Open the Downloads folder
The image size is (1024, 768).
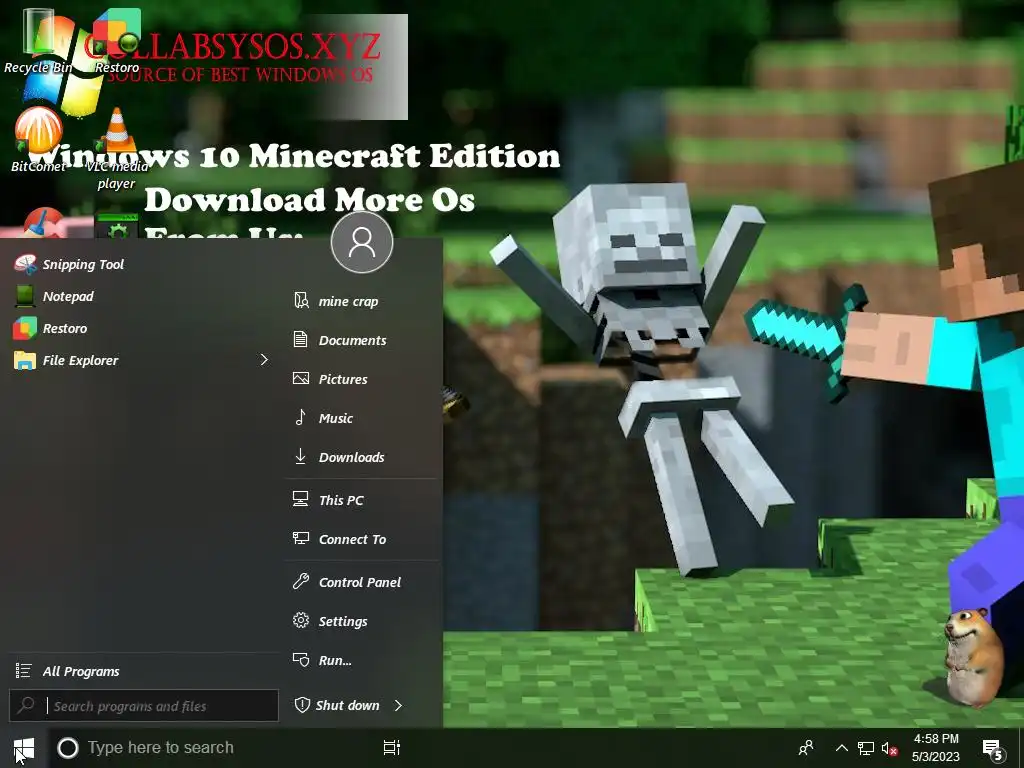[363, 457]
